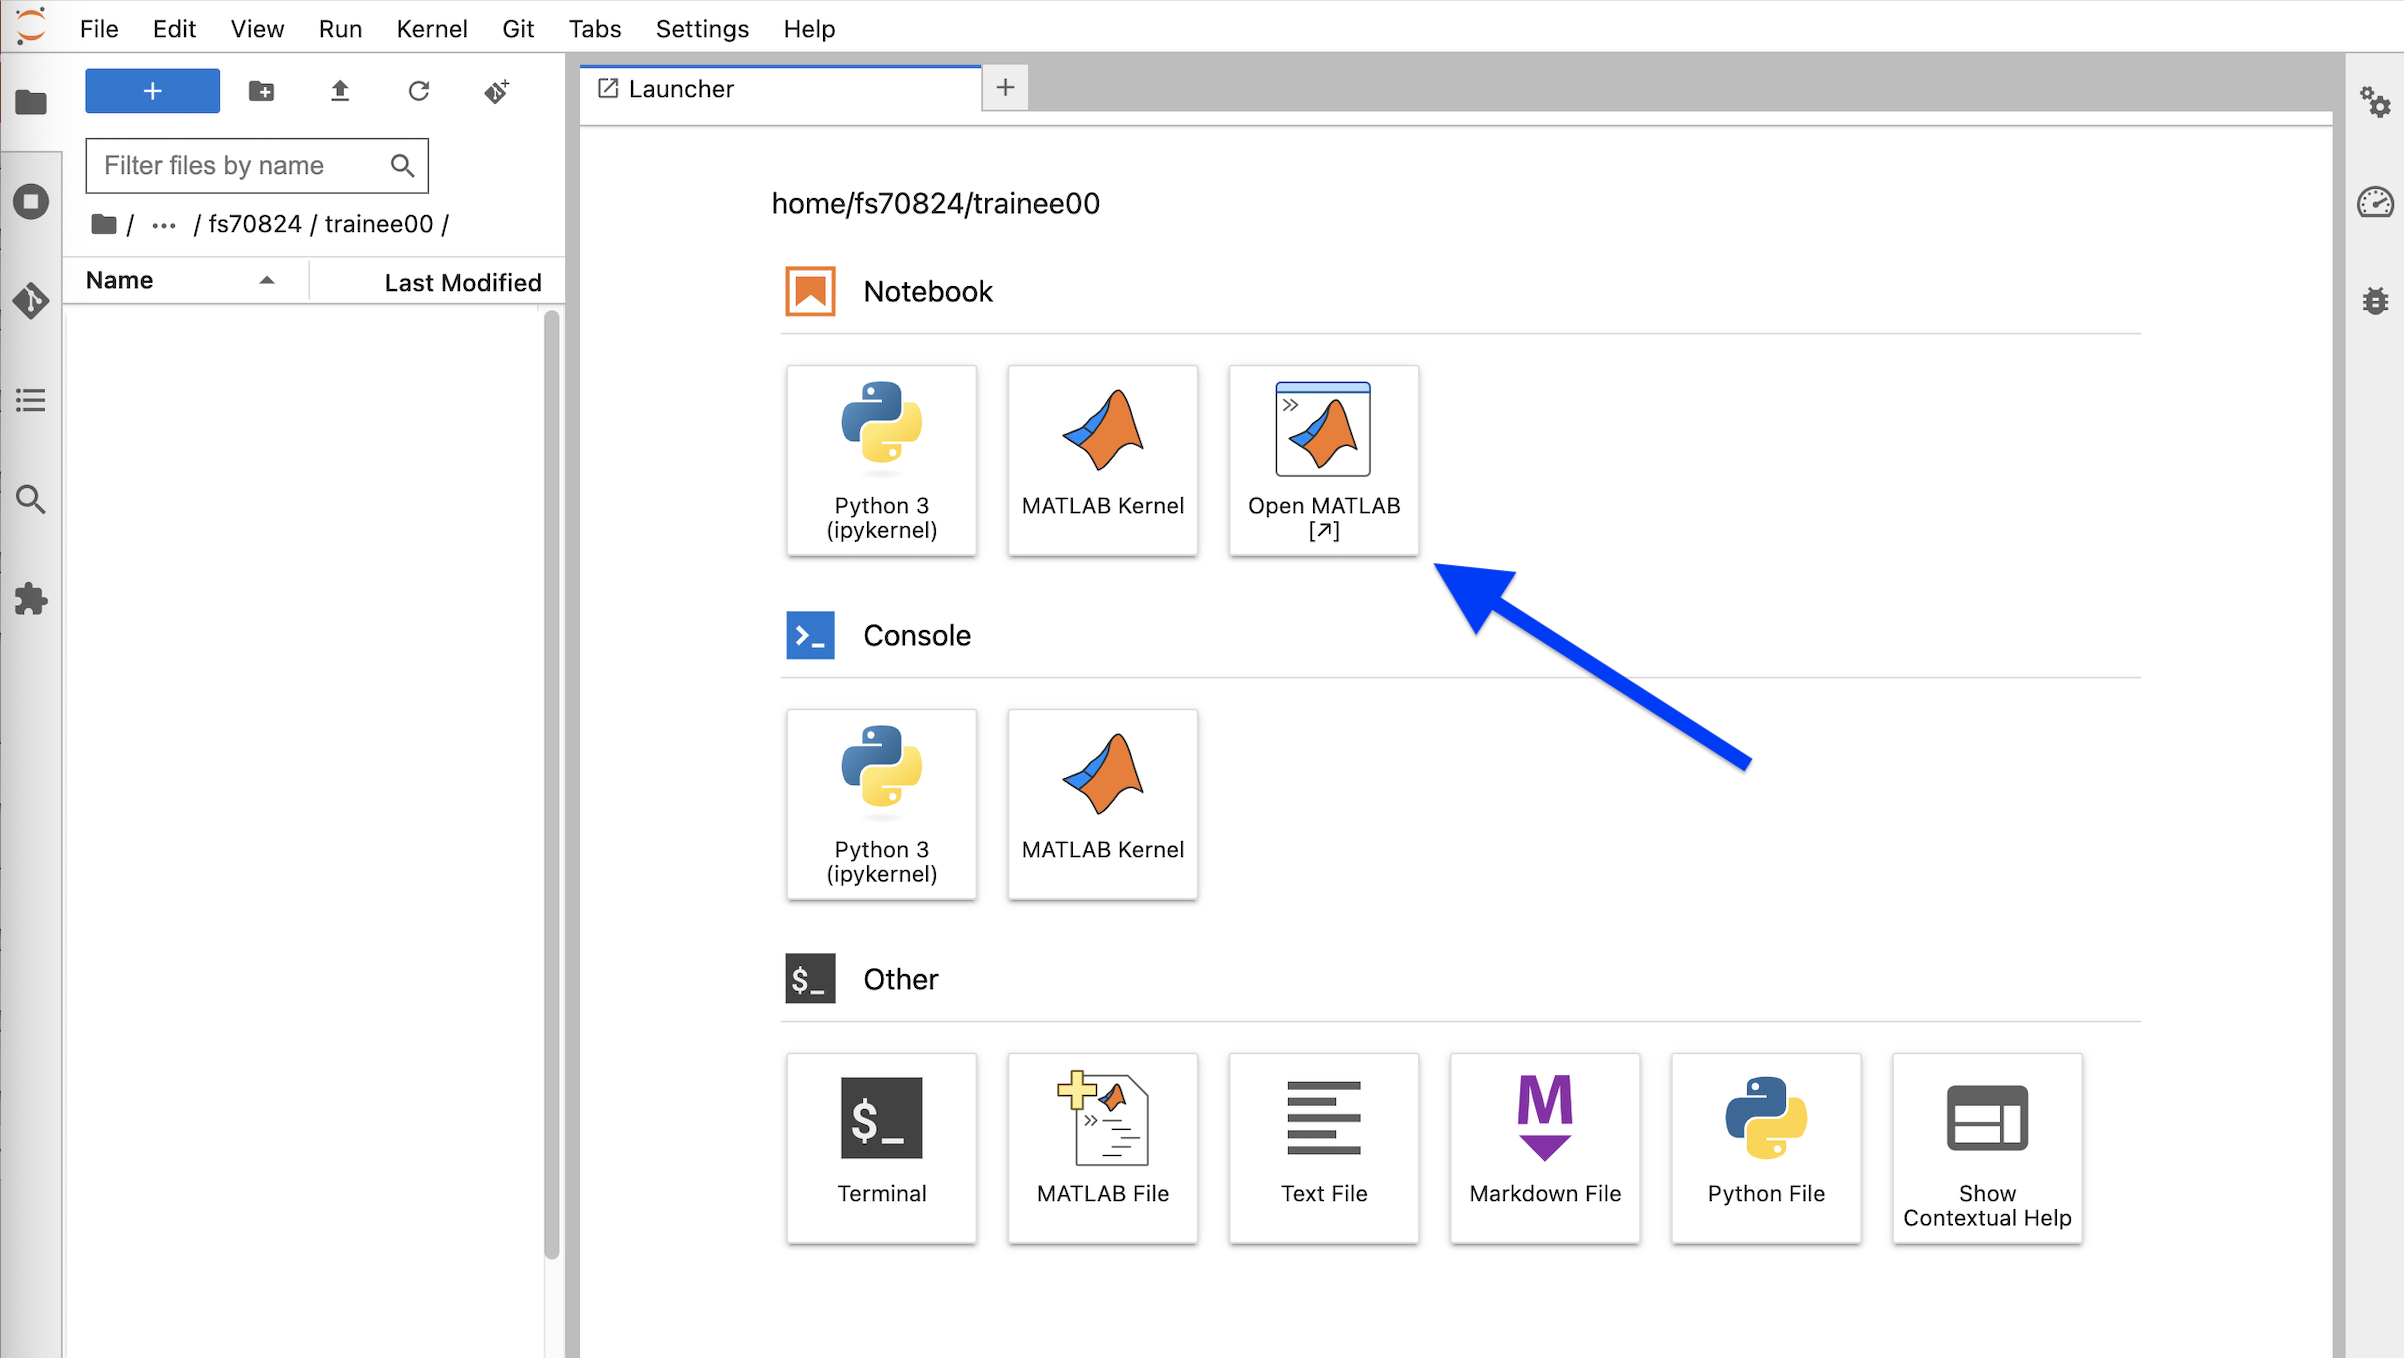Click the New Folder icon

coord(261,91)
